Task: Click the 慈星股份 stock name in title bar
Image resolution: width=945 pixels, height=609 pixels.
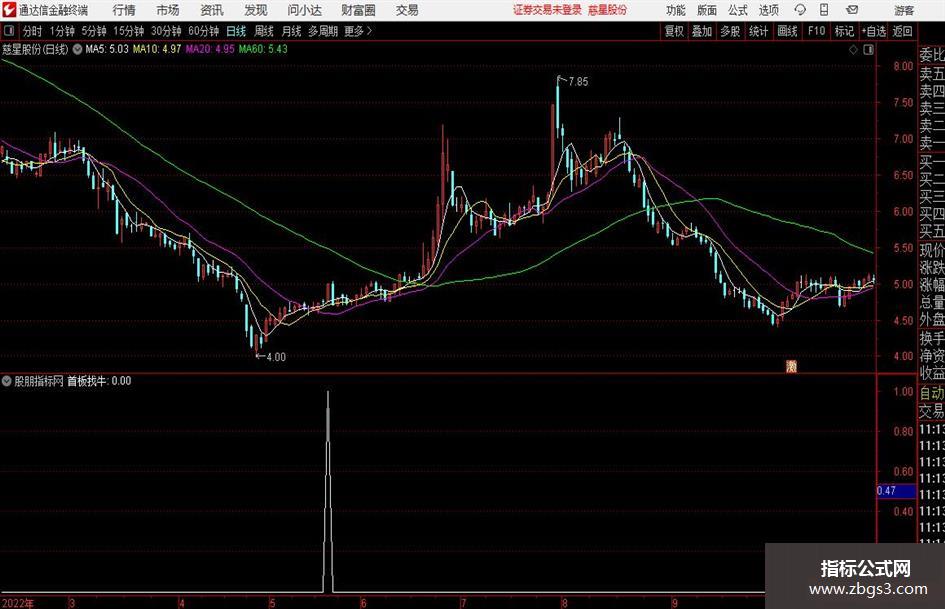Action: [608, 10]
